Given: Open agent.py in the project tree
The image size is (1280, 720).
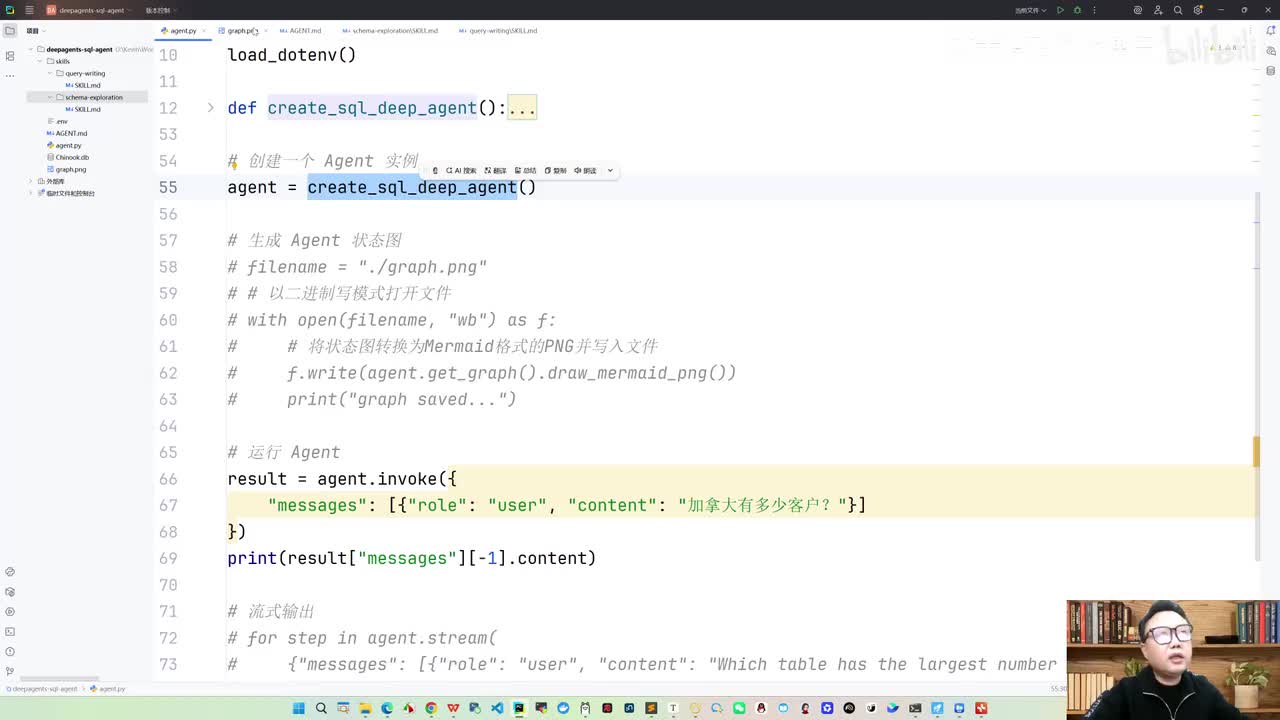Looking at the screenshot, I should coord(64,145).
